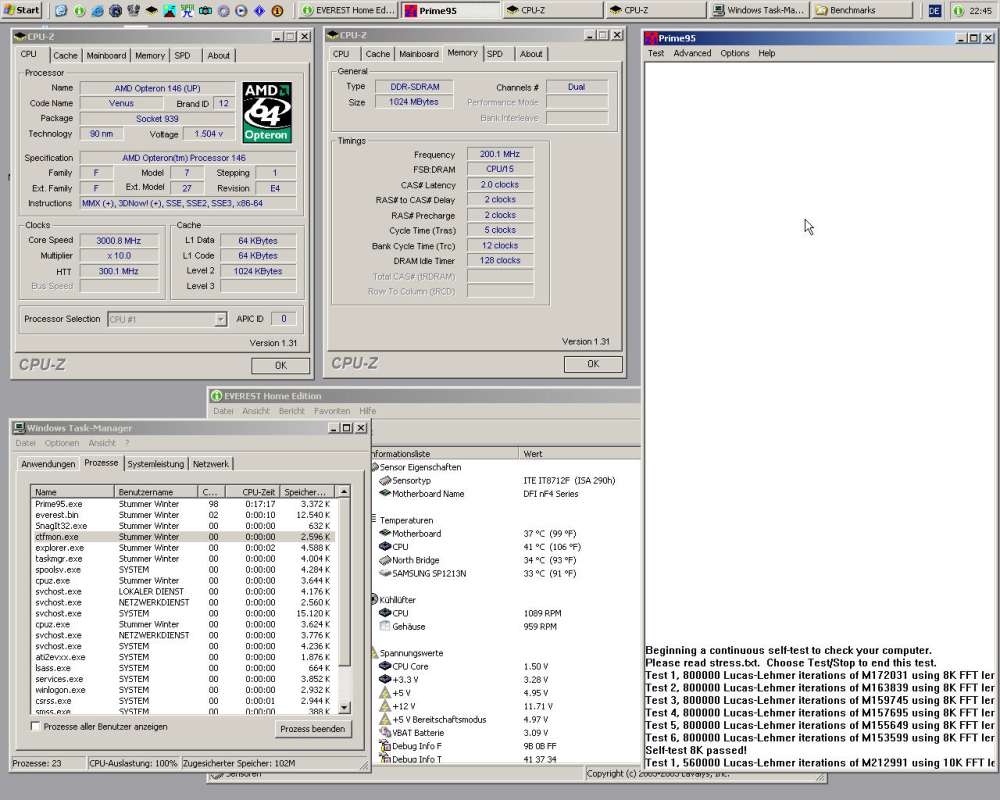1000x800 pixels.
Task: Switch to Systemleistung tab in Task Manager
Action: pyautogui.click(x=156, y=464)
